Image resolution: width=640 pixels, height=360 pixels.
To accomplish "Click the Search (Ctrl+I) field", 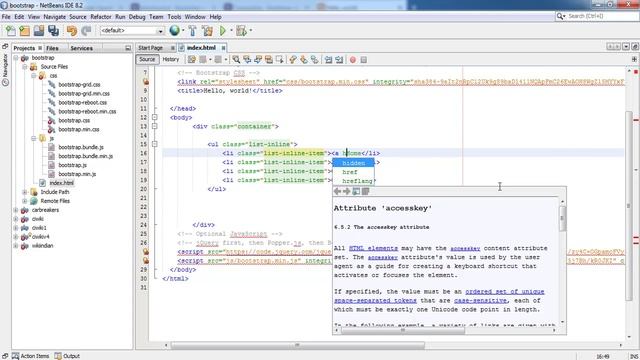I will (596, 16).
